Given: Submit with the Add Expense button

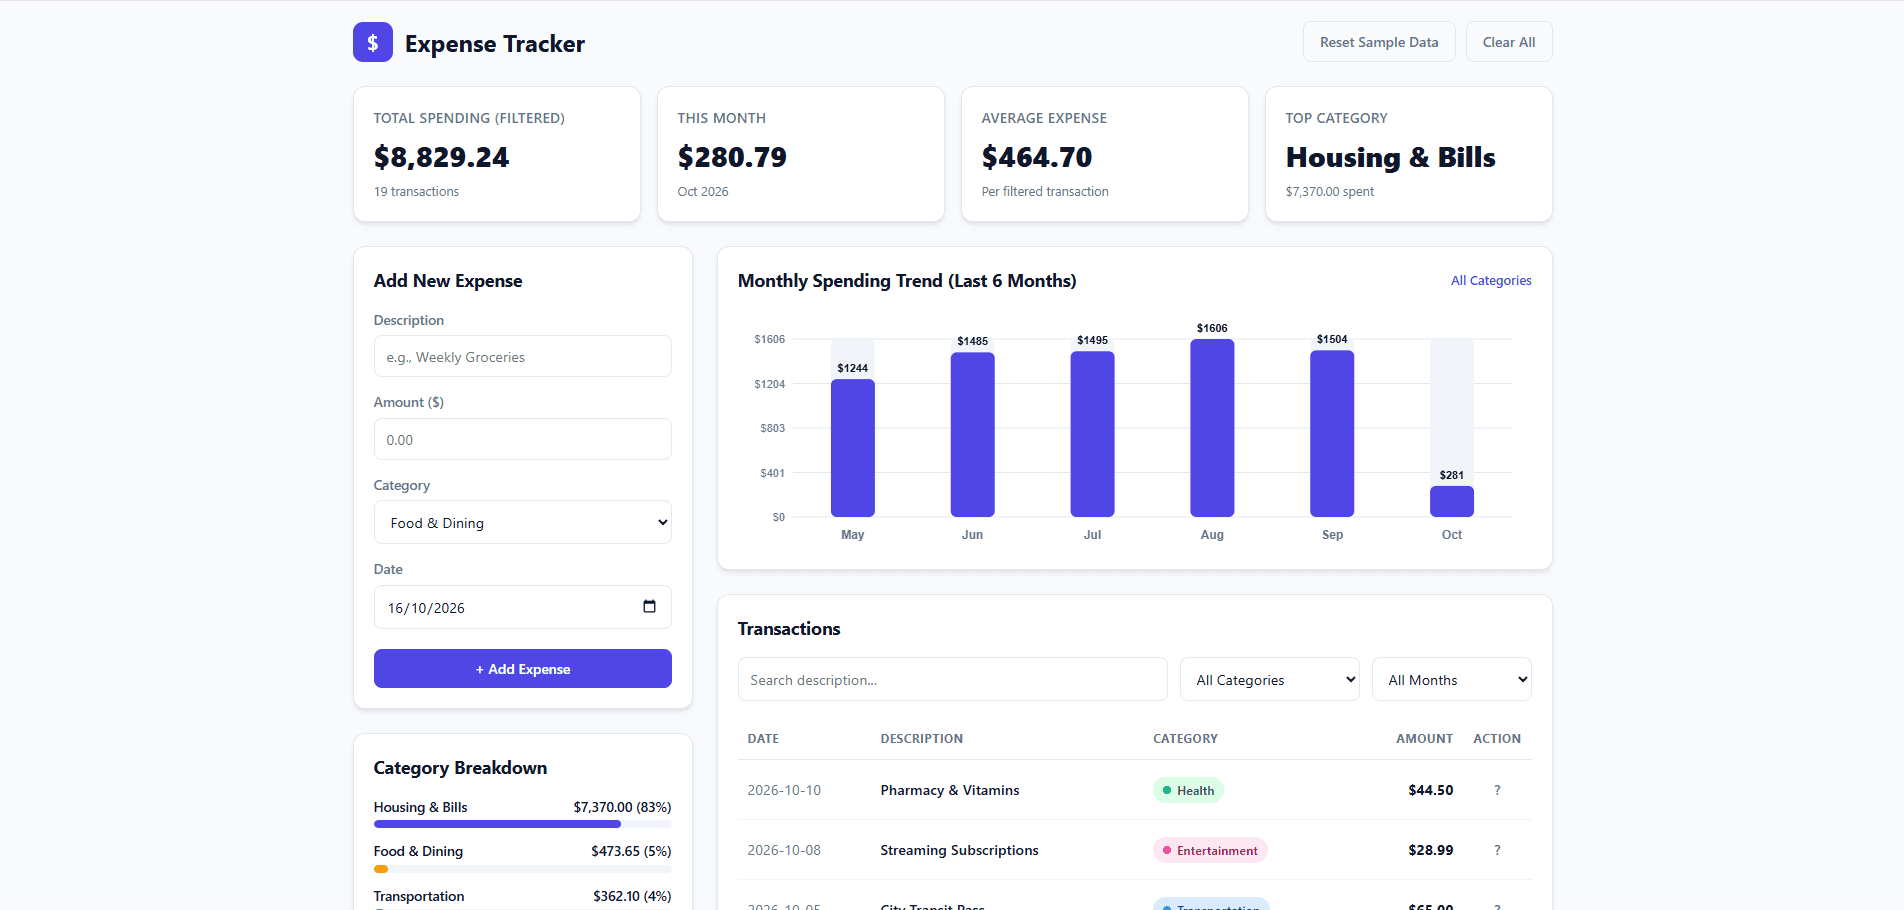Looking at the screenshot, I should click(523, 669).
